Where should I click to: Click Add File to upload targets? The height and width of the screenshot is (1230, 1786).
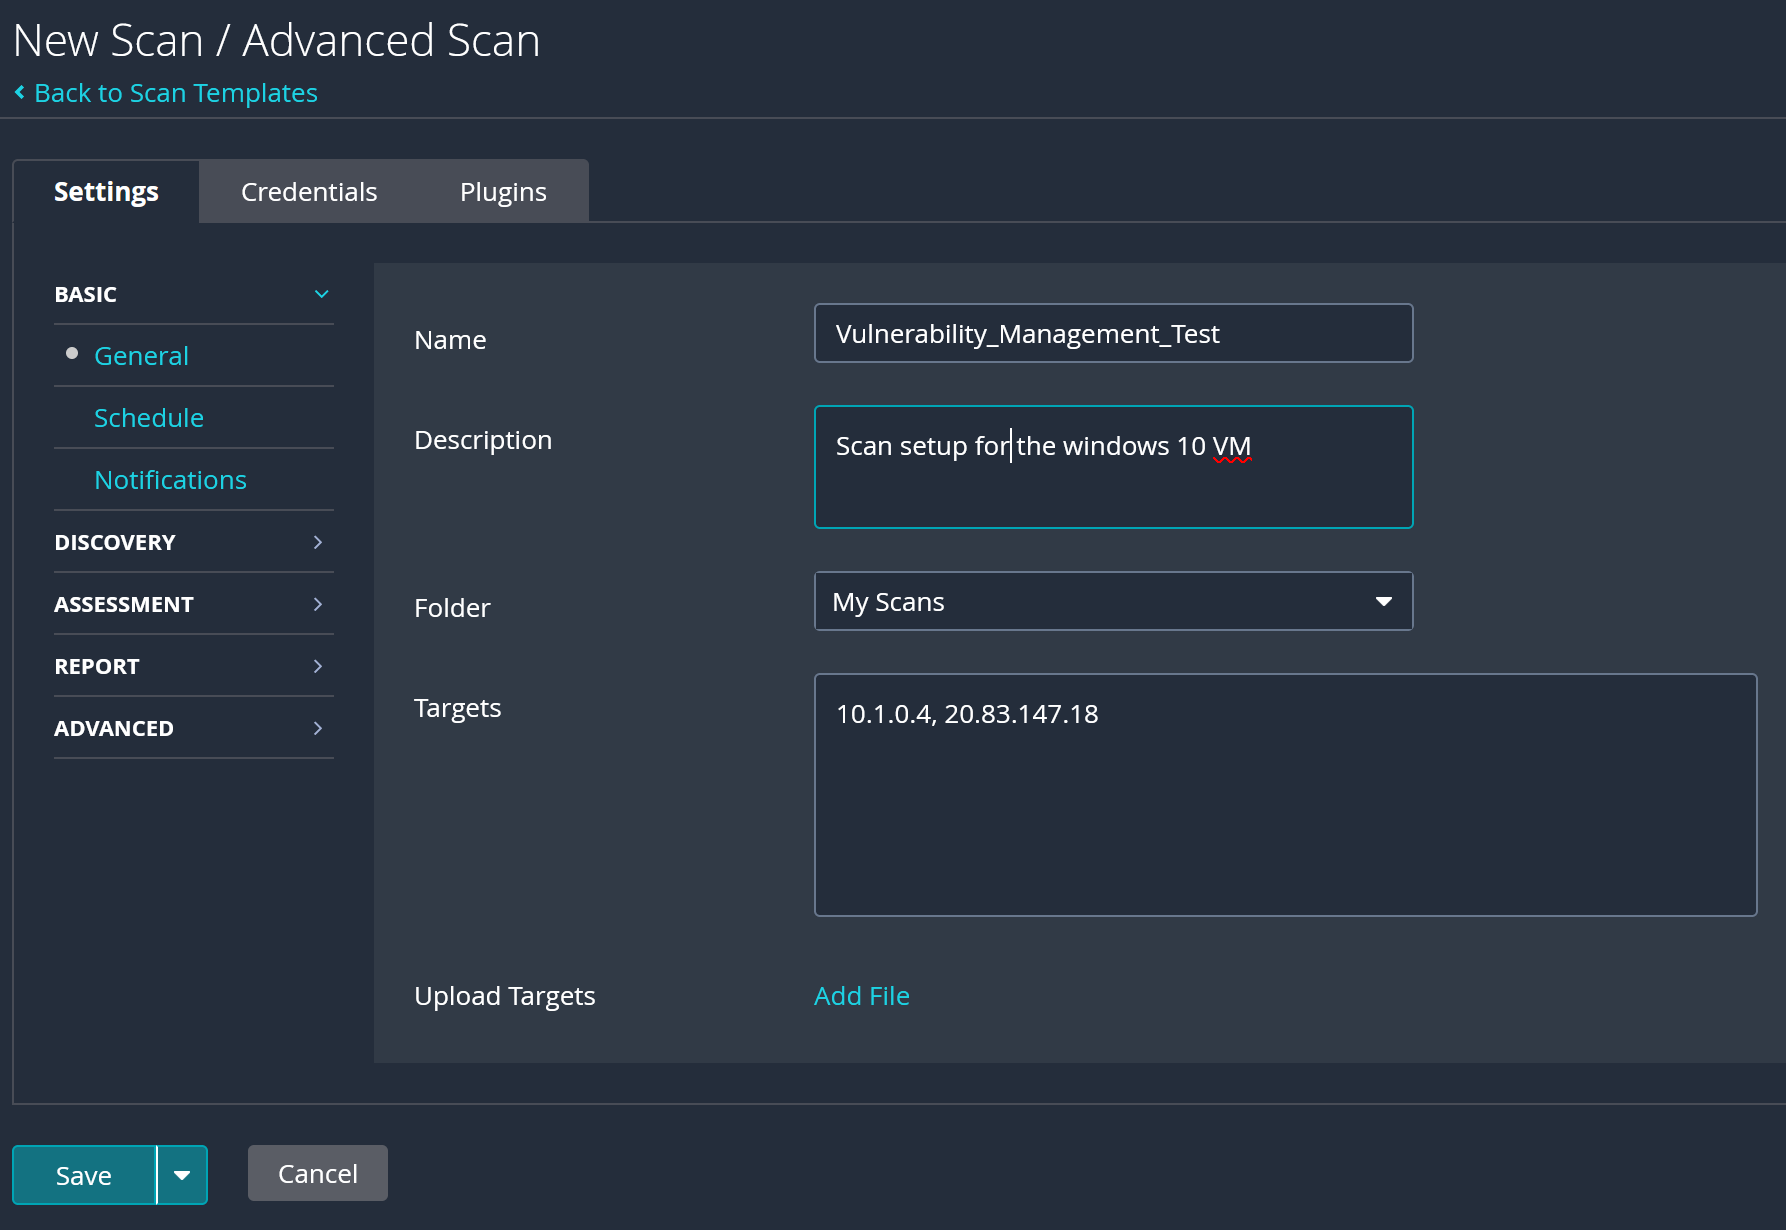862,996
